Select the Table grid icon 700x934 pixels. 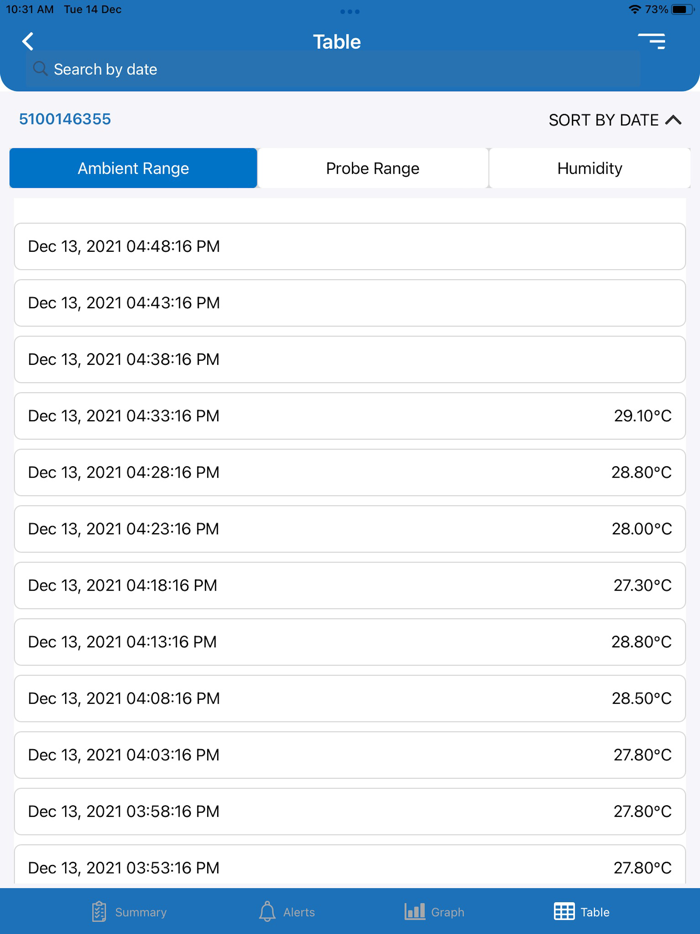564,911
